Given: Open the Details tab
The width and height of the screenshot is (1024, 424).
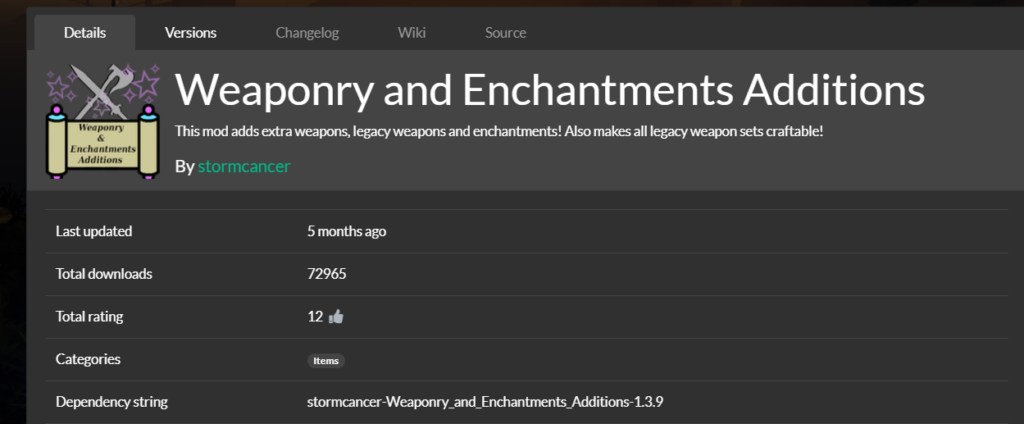Looking at the screenshot, I should click(x=85, y=33).
